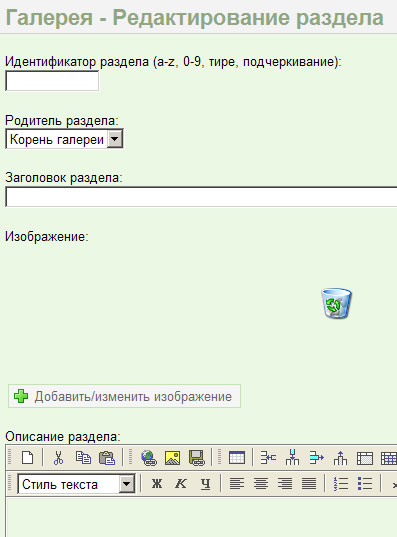The image size is (397, 537).
Task: Click the insert table icon
Action: coord(237,458)
